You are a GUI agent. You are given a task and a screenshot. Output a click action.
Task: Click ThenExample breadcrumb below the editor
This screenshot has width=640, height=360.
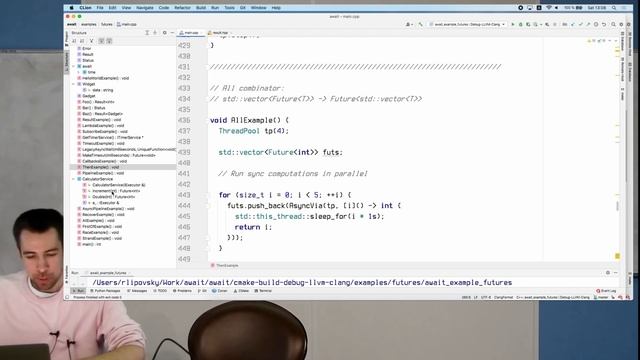[x=225, y=266]
